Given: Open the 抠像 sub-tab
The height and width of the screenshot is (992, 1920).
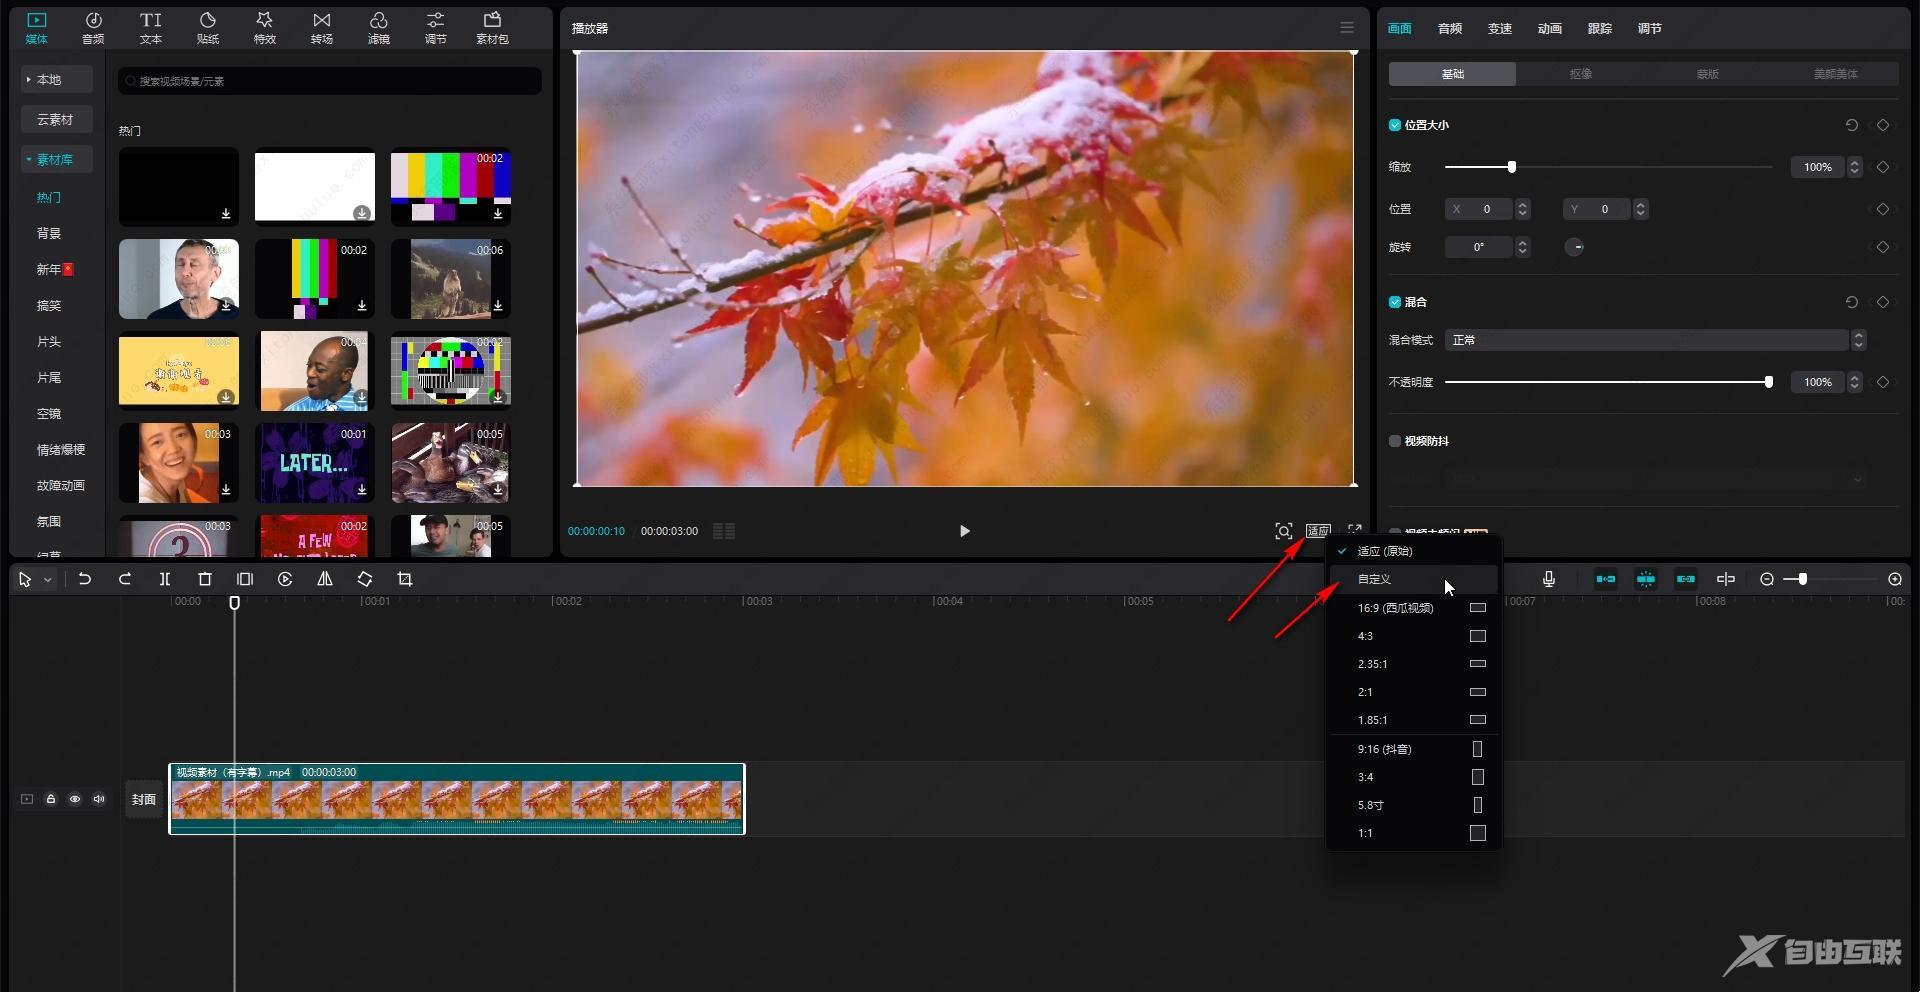Looking at the screenshot, I should click(x=1580, y=74).
